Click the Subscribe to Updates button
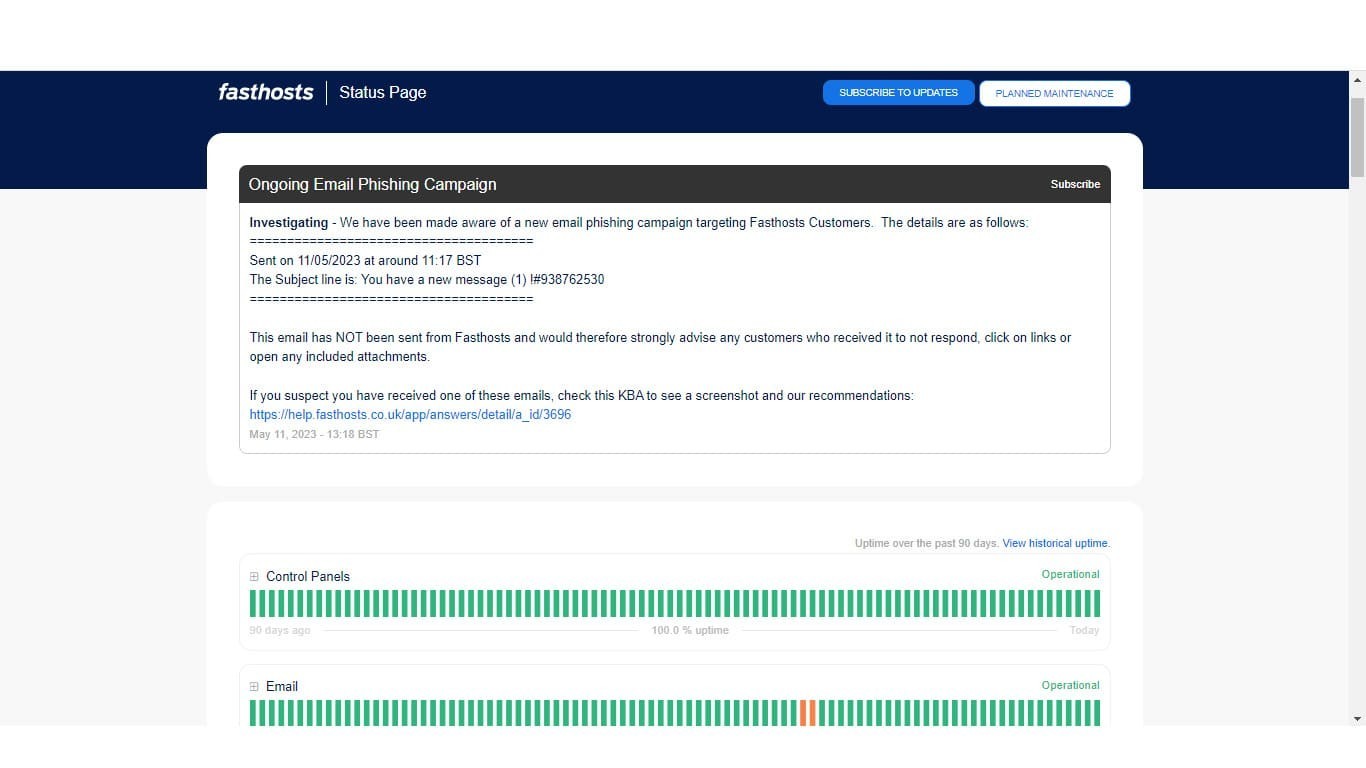Image resolution: width=1366 pixels, height=768 pixels. point(898,93)
